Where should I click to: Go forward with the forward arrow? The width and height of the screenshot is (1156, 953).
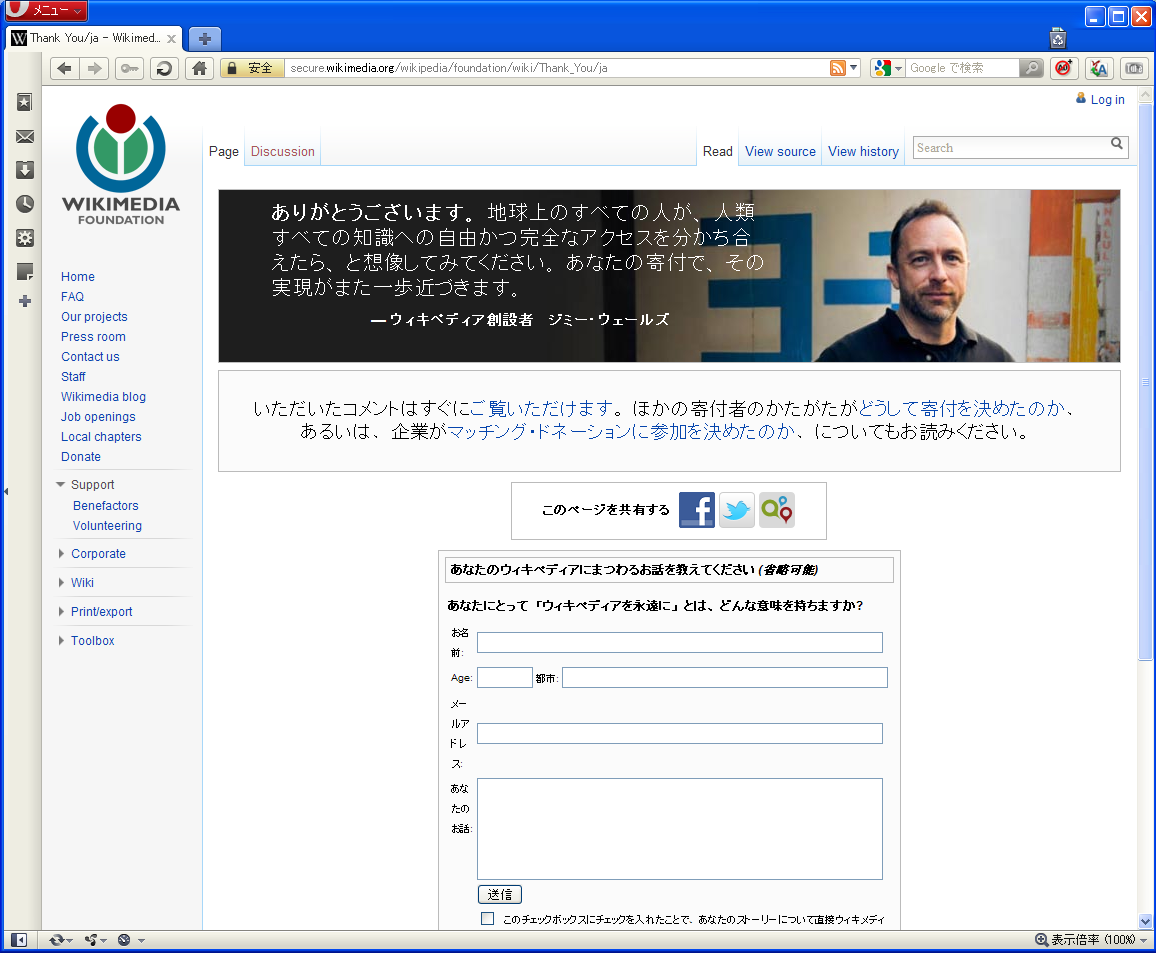[94, 69]
